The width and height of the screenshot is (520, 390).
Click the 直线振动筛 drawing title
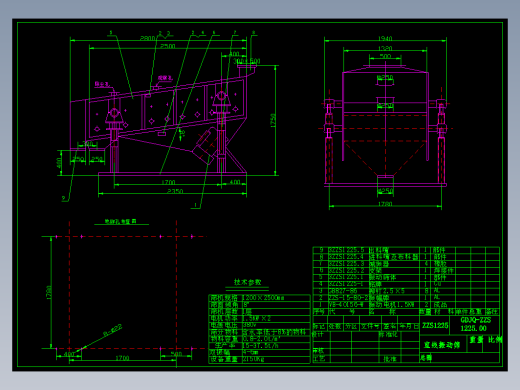[x=442, y=345]
